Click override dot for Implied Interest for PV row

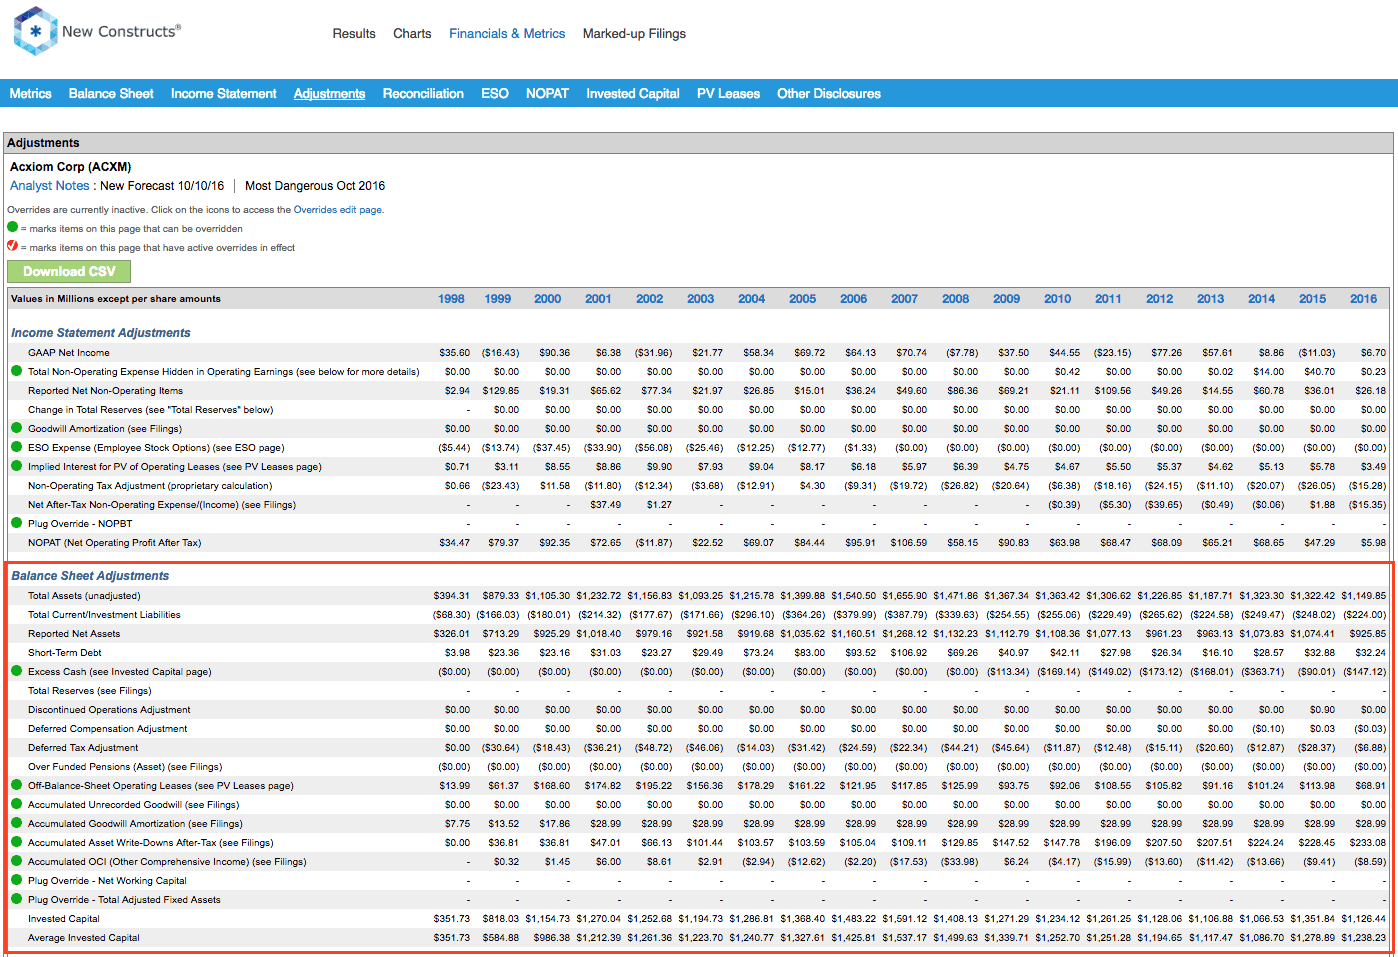16,466
